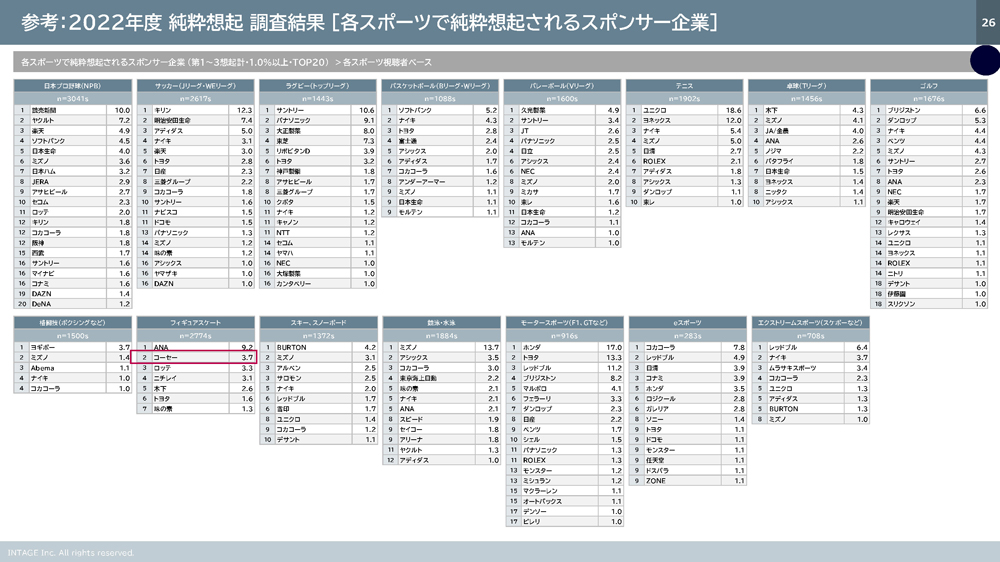Select ホンダ in the motorsports table
Screen dimensions: 1000x562
531,348
